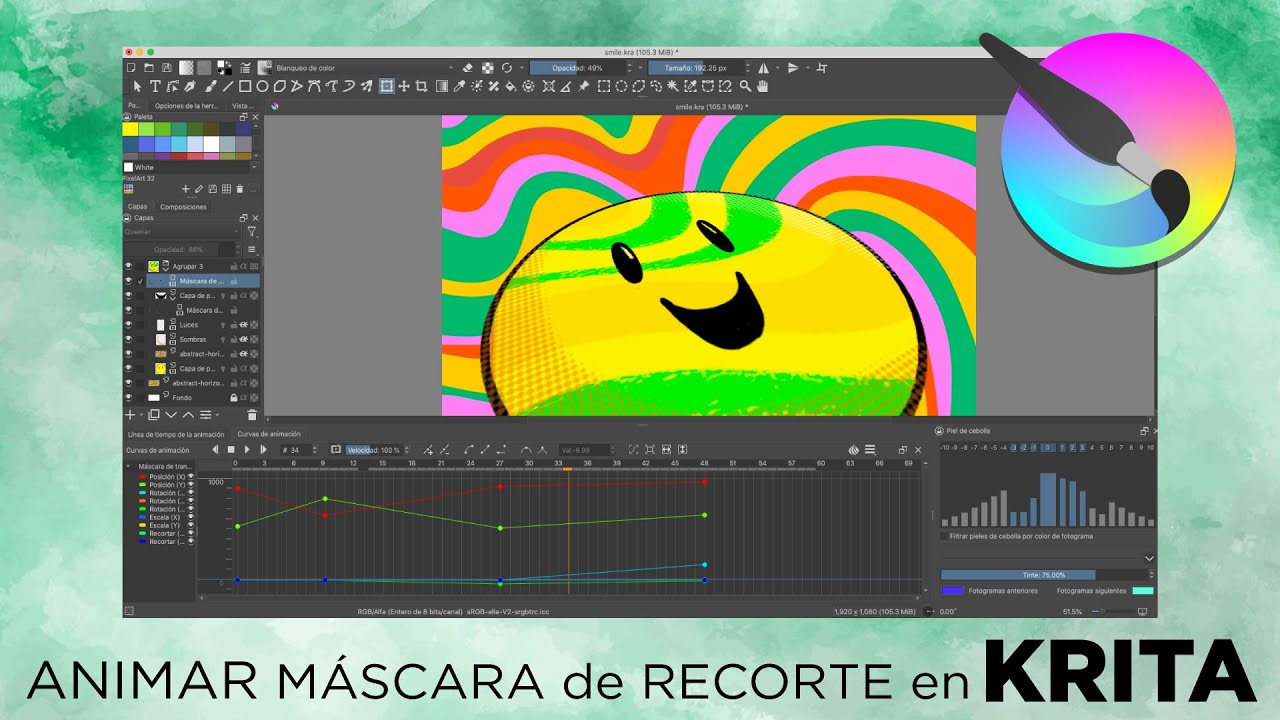Image resolution: width=1280 pixels, height=720 pixels.
Task: Collapse the Máscara de tran... curves tree
Action: point(128,466)
